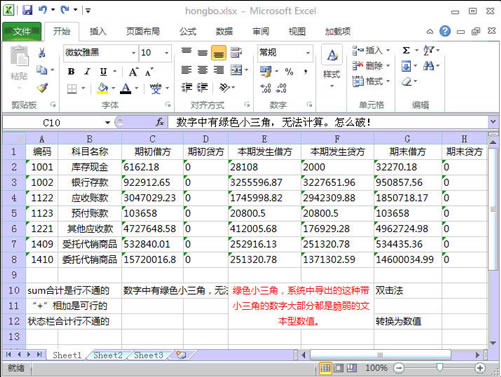
Task: Open the font name dropdown 微软雅黑
Action: [133, 53]
